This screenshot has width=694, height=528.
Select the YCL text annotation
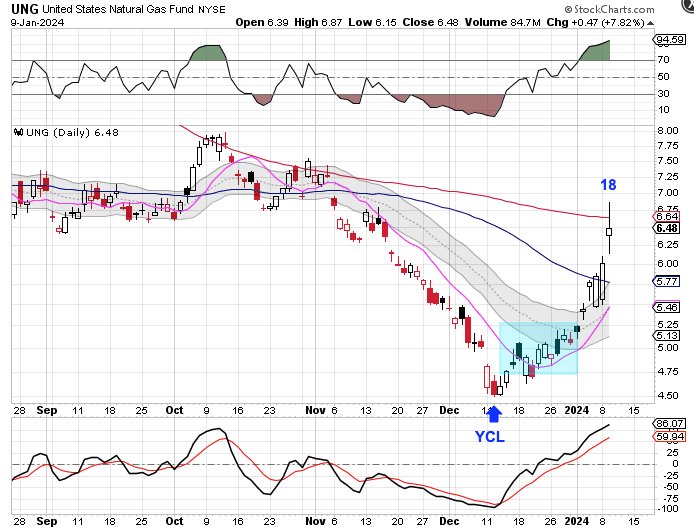click(x=492, y=436)
